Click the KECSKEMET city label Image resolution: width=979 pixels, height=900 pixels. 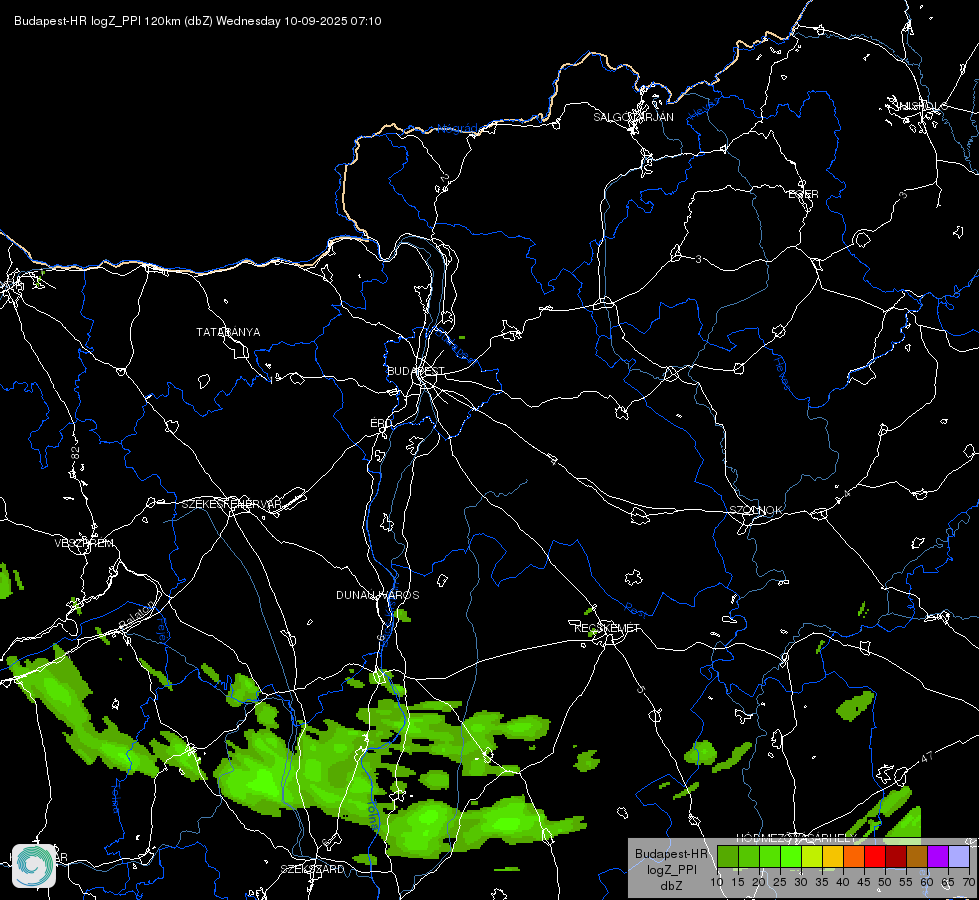point(607,628)
